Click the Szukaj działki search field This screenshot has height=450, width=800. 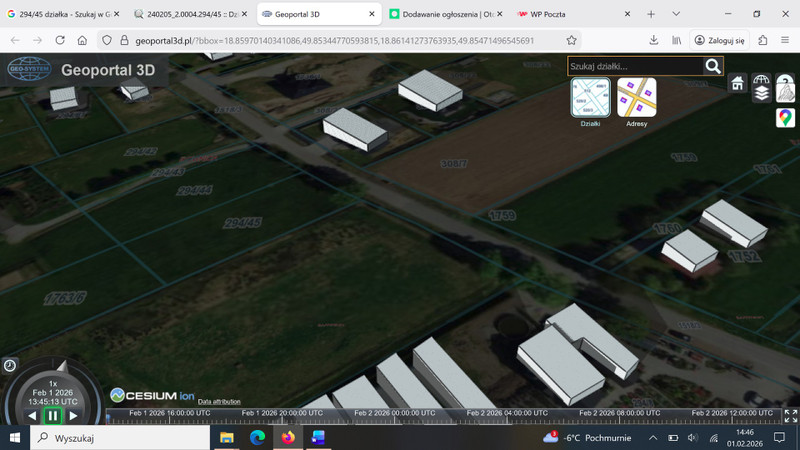[634, 66]
